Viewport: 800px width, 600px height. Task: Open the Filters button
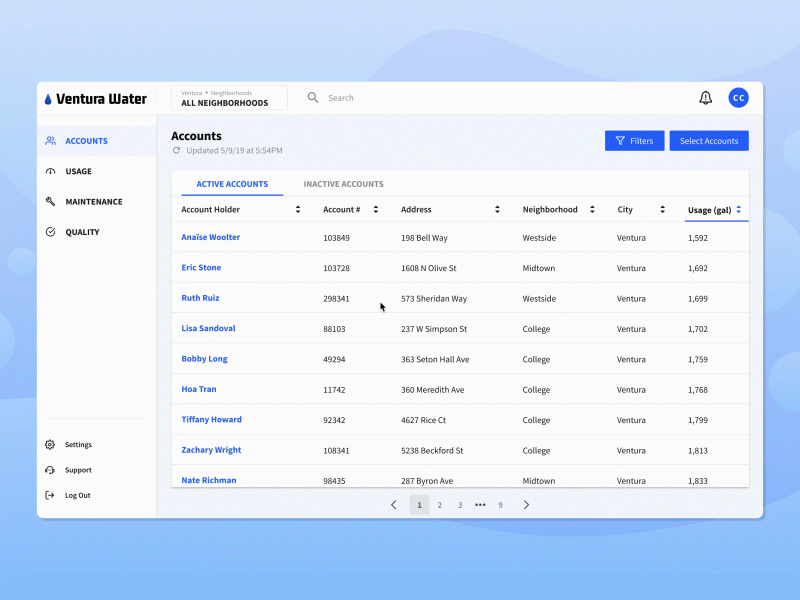click(x=634, y=140)
